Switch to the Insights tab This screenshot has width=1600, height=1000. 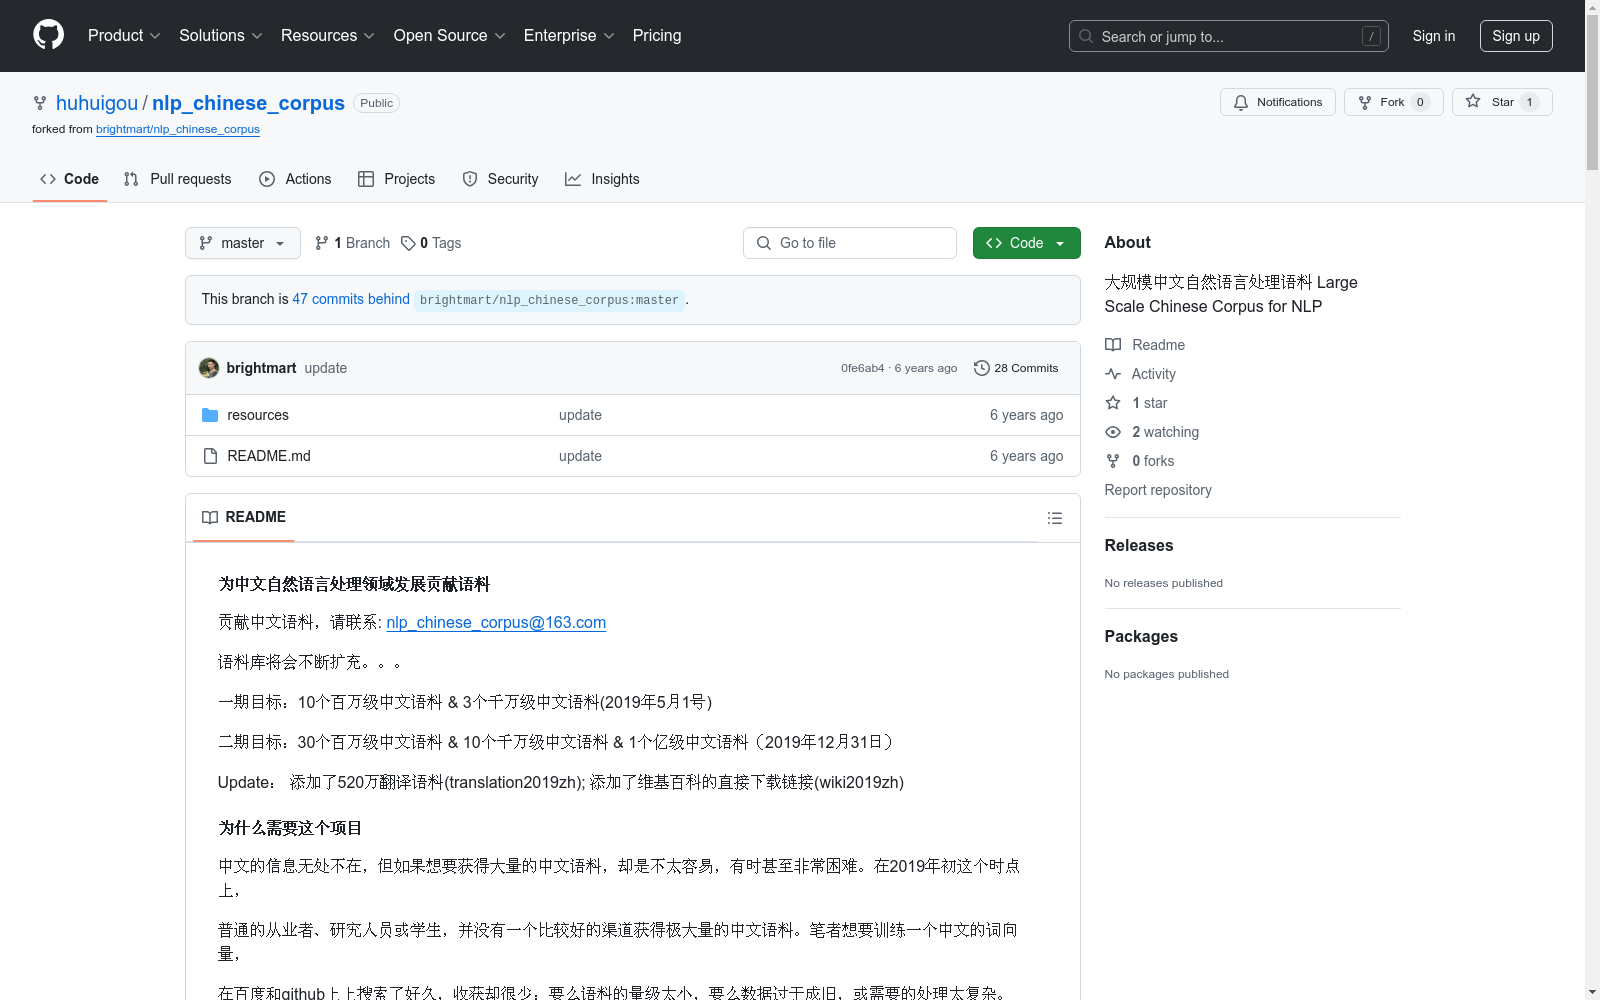(x=602, y=179)
